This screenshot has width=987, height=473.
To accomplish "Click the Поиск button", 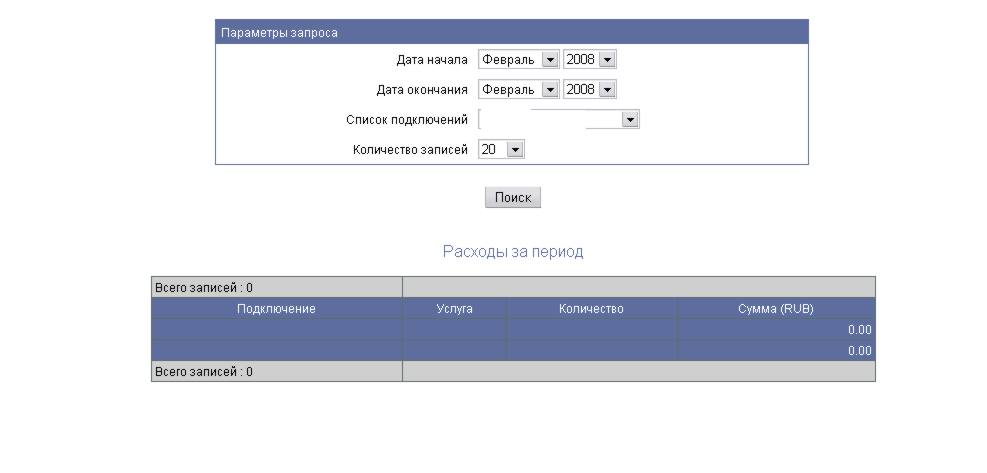I will [x=512, y=198].
